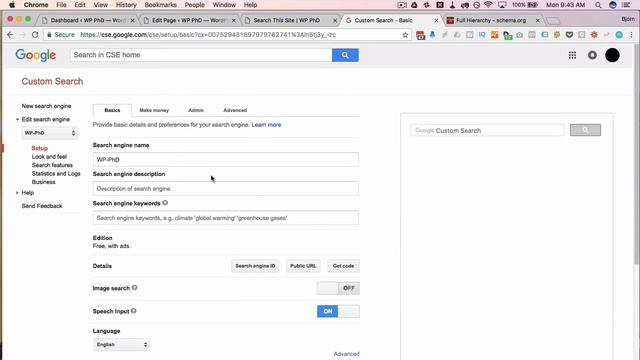Click the Secure padlock indicator
The height and width of the screenshot is (360, 640).
61,35
